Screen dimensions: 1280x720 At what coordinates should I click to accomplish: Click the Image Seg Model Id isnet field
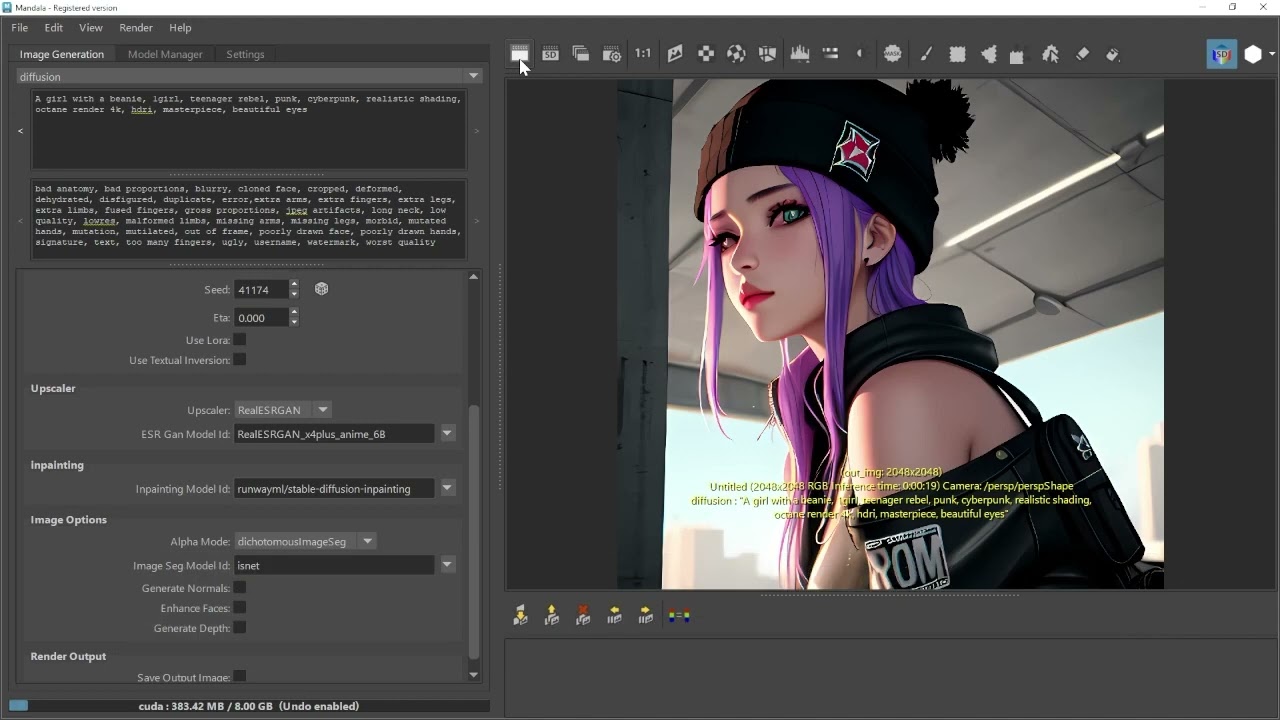click(335, 565)
